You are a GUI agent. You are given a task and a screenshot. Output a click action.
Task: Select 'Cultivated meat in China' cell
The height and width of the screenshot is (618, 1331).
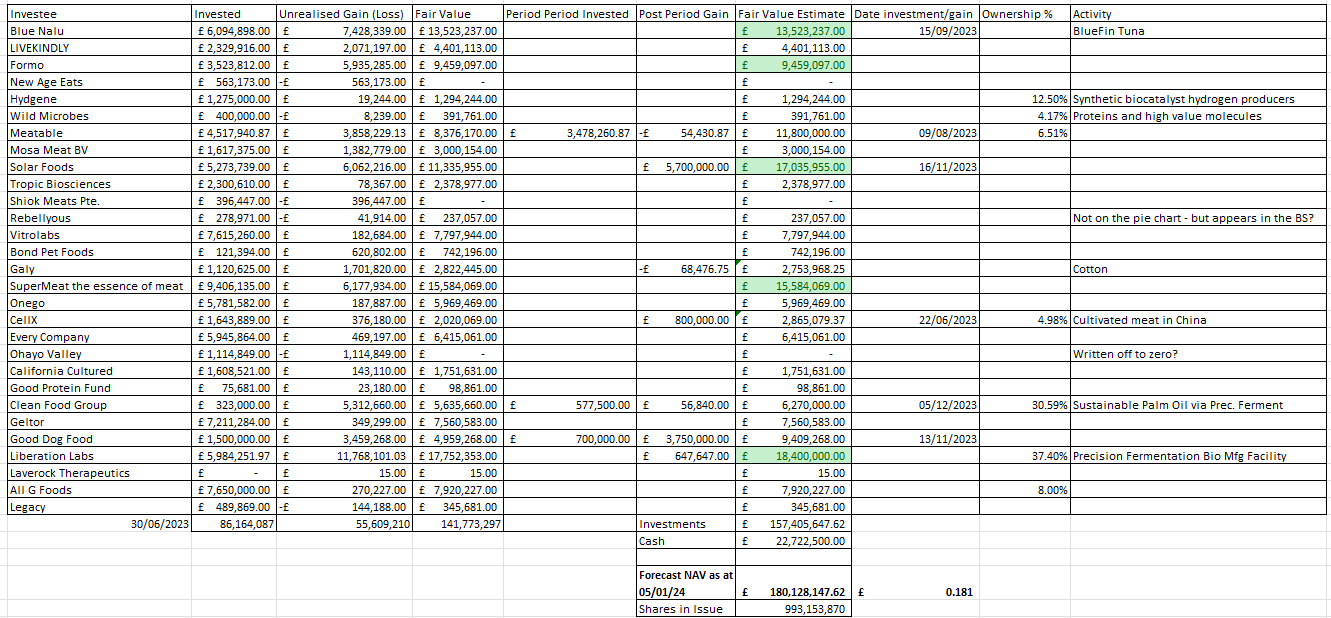tap(1200, 320)
